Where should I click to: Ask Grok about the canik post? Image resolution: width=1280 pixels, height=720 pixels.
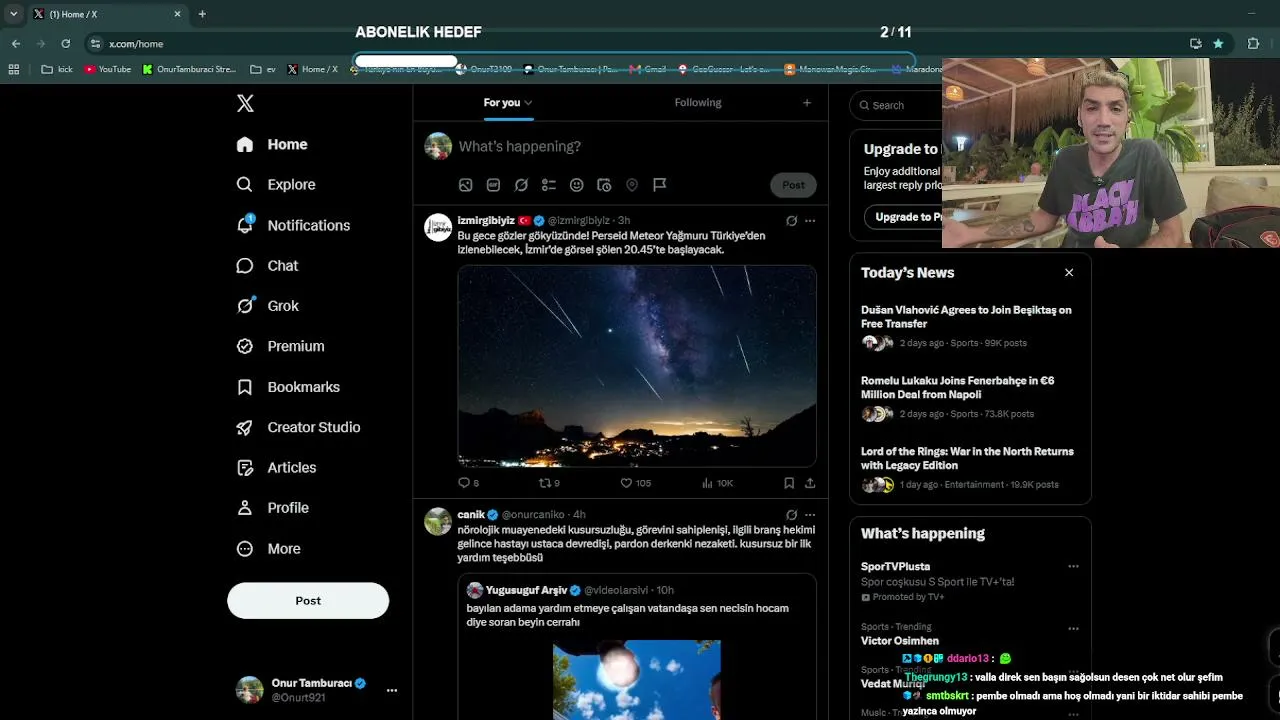coord(791,515)
